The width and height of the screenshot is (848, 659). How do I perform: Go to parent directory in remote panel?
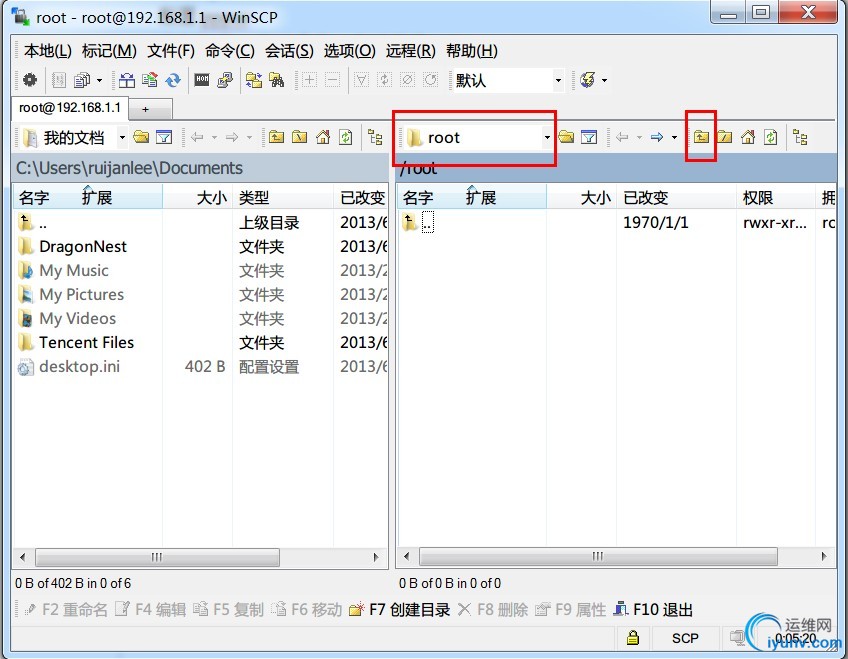[701, 137]
